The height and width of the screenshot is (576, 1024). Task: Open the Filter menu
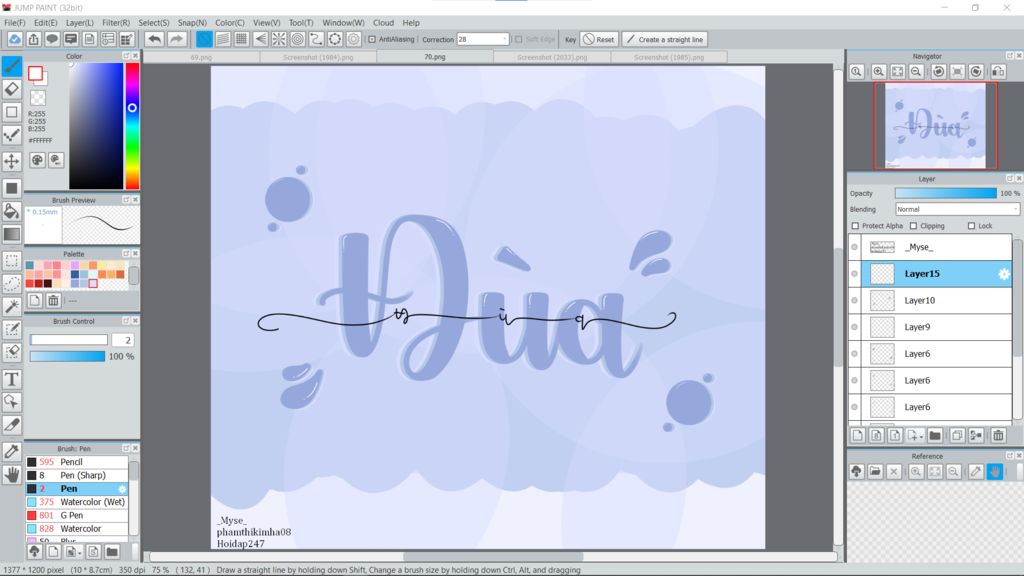pos(116,22)
